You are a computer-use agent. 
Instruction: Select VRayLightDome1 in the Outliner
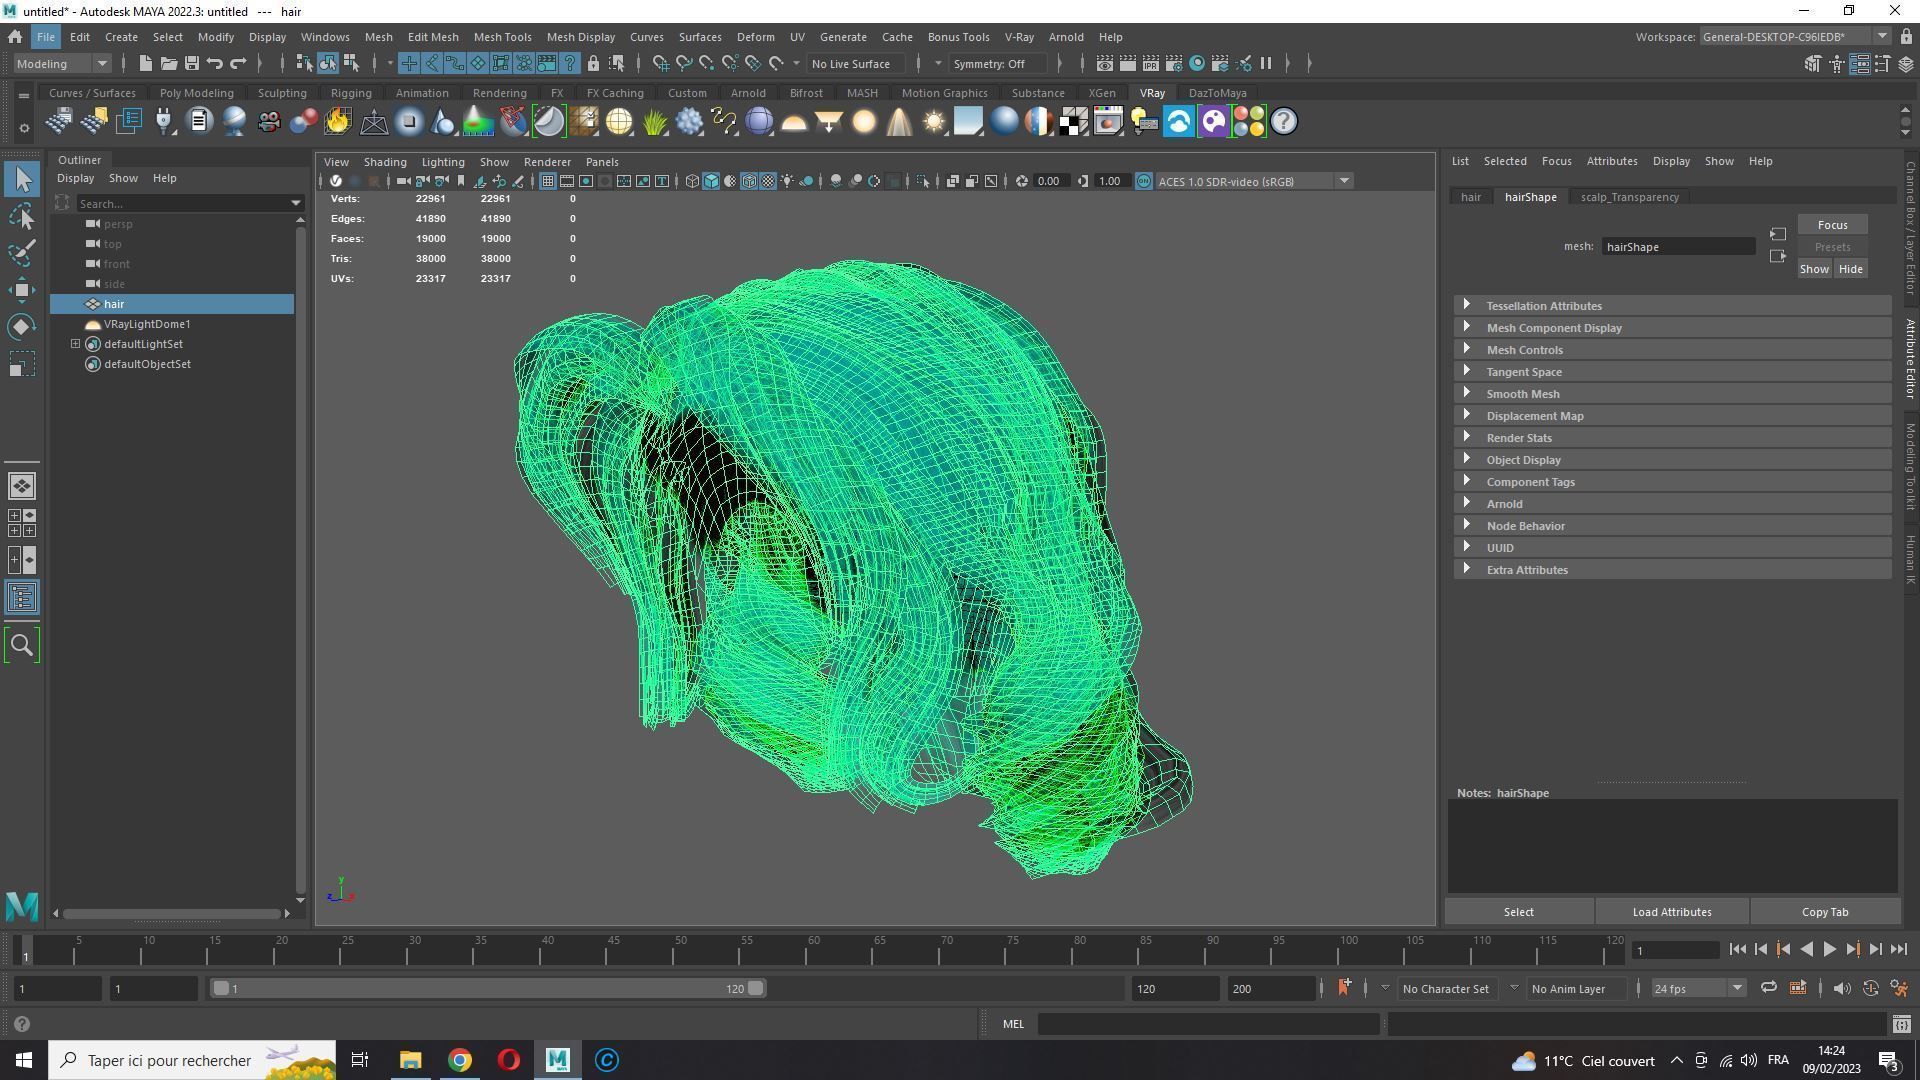(x=147, y=324)
